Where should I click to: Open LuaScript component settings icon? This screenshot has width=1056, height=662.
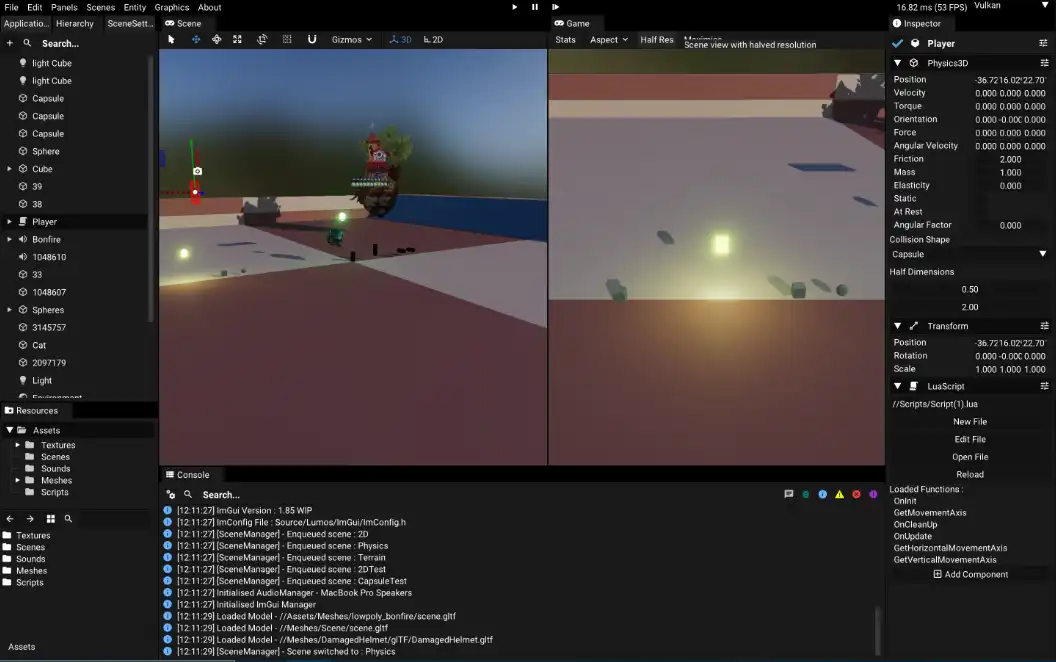[1044, 387]
